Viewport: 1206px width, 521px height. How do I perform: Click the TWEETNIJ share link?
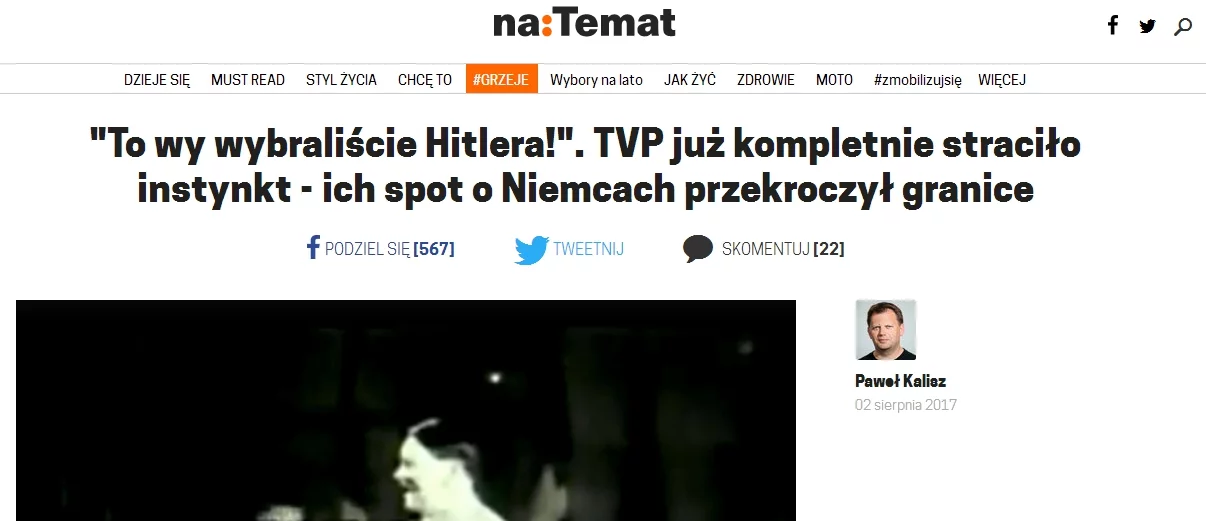(589, 249)
